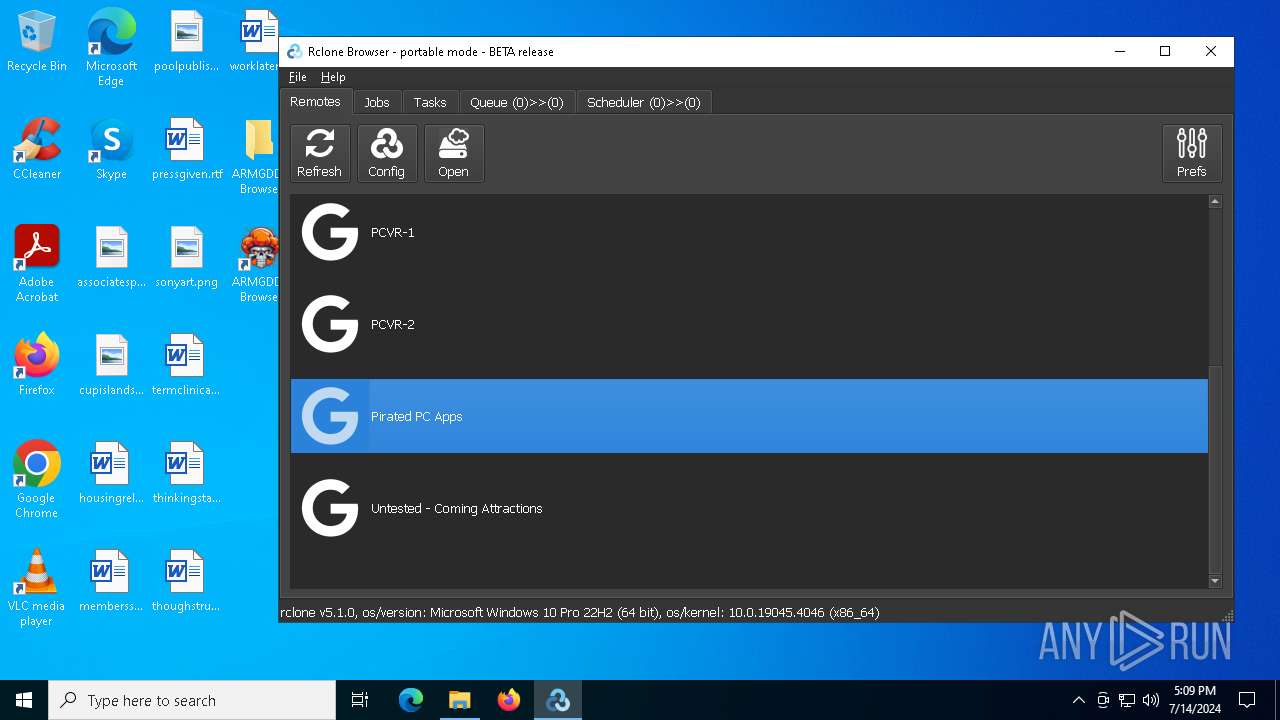Click the Rclone Browser taskbar icon
Screen dimensions: 1280x720
(x=558, y=700)
